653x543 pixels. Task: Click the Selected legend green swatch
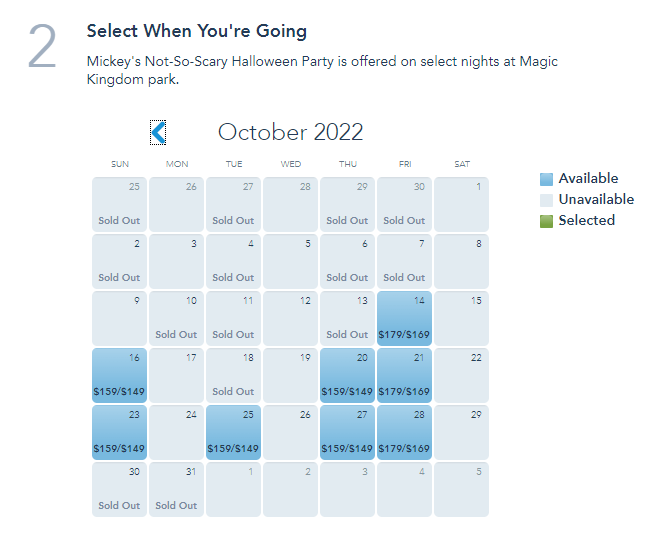[546, 221]
